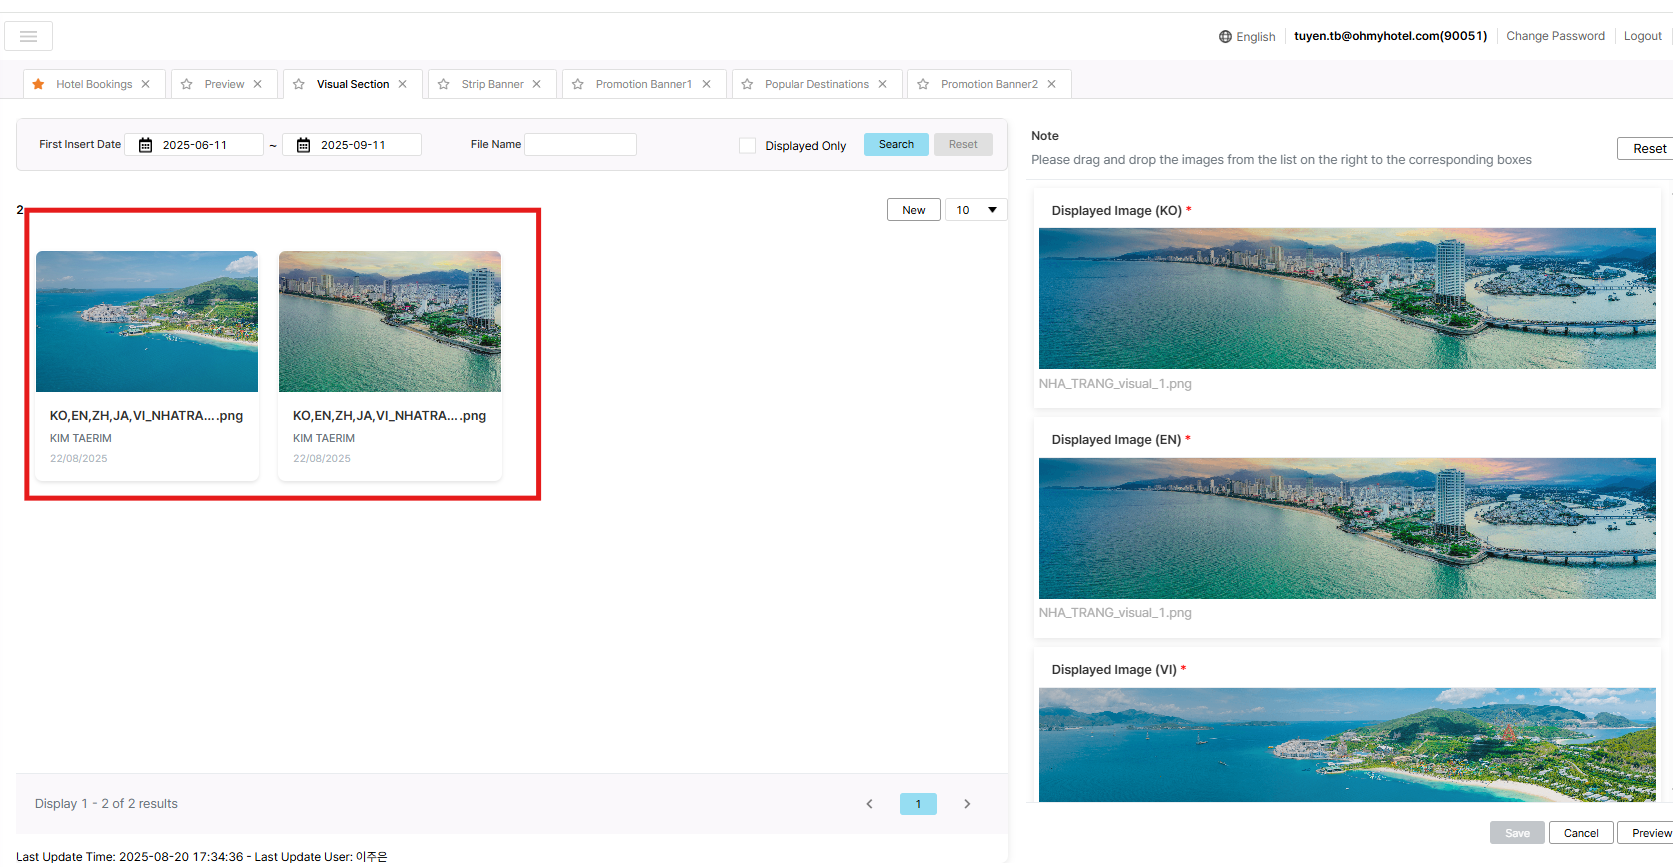Go to the previous results page
1673x867 pixels.
pos(869,804)
